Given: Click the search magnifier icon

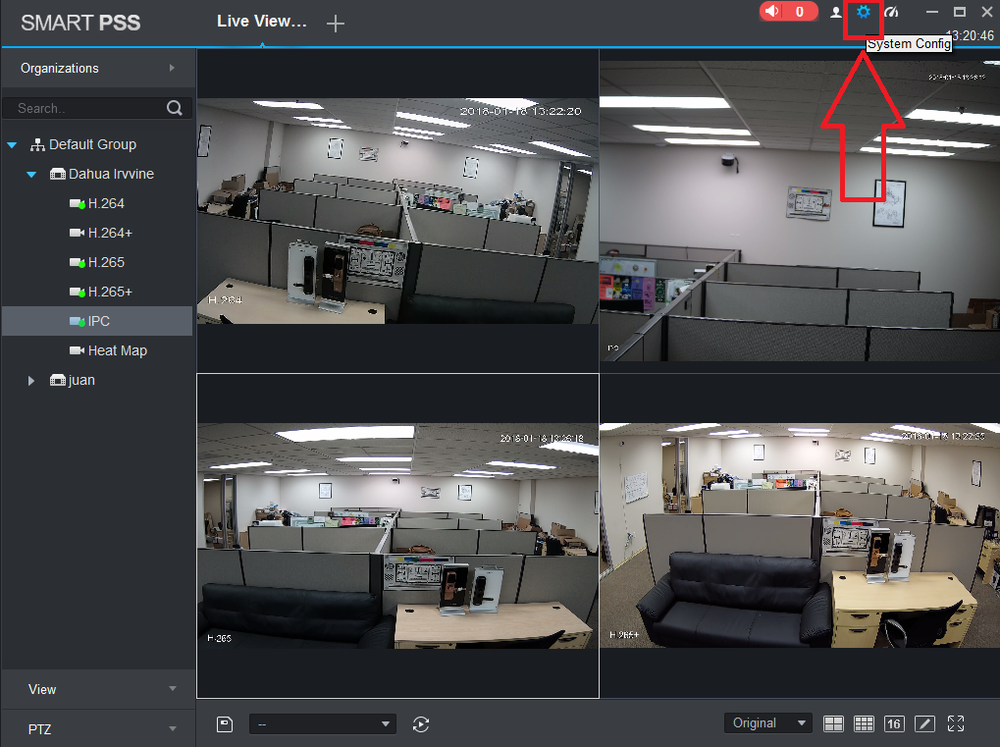Looking at the screenshot, I should pyautogui.click(x=174, y=108).
